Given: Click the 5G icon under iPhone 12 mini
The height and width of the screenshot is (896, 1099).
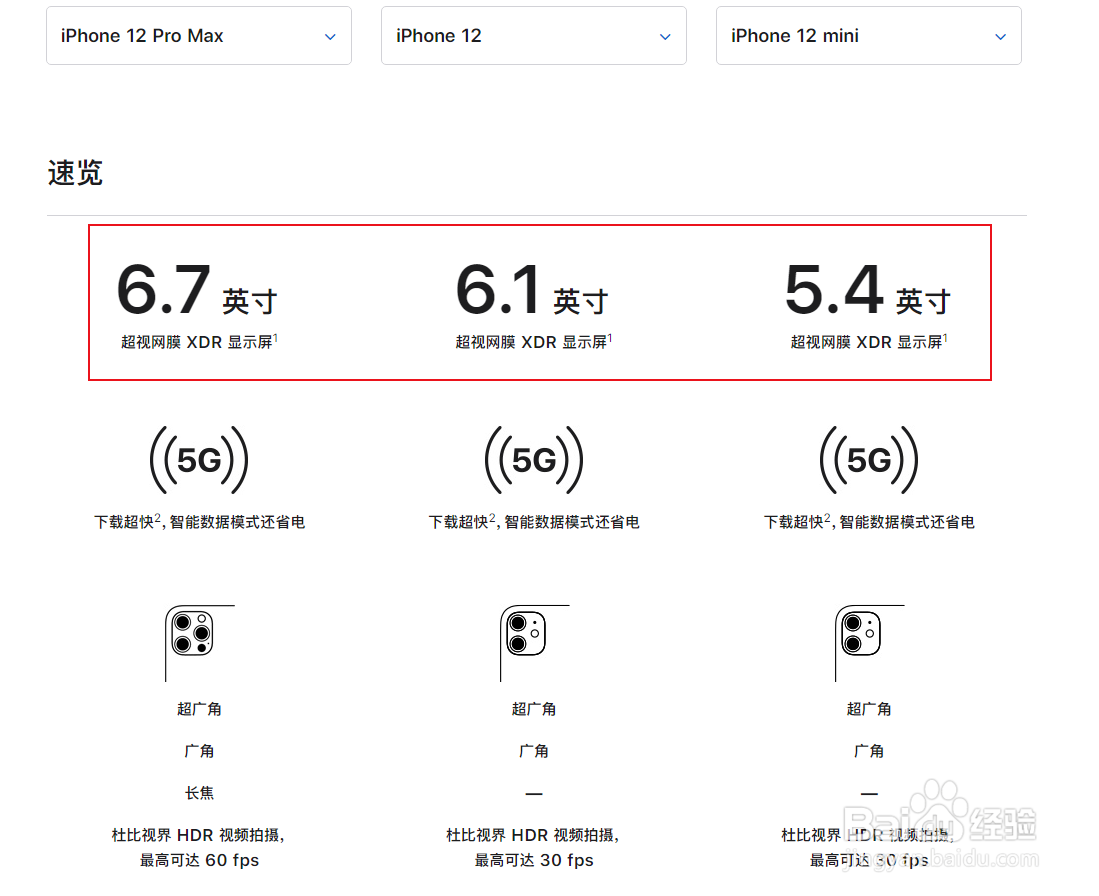Looking at the screenshot, I should tap(869, 460).
